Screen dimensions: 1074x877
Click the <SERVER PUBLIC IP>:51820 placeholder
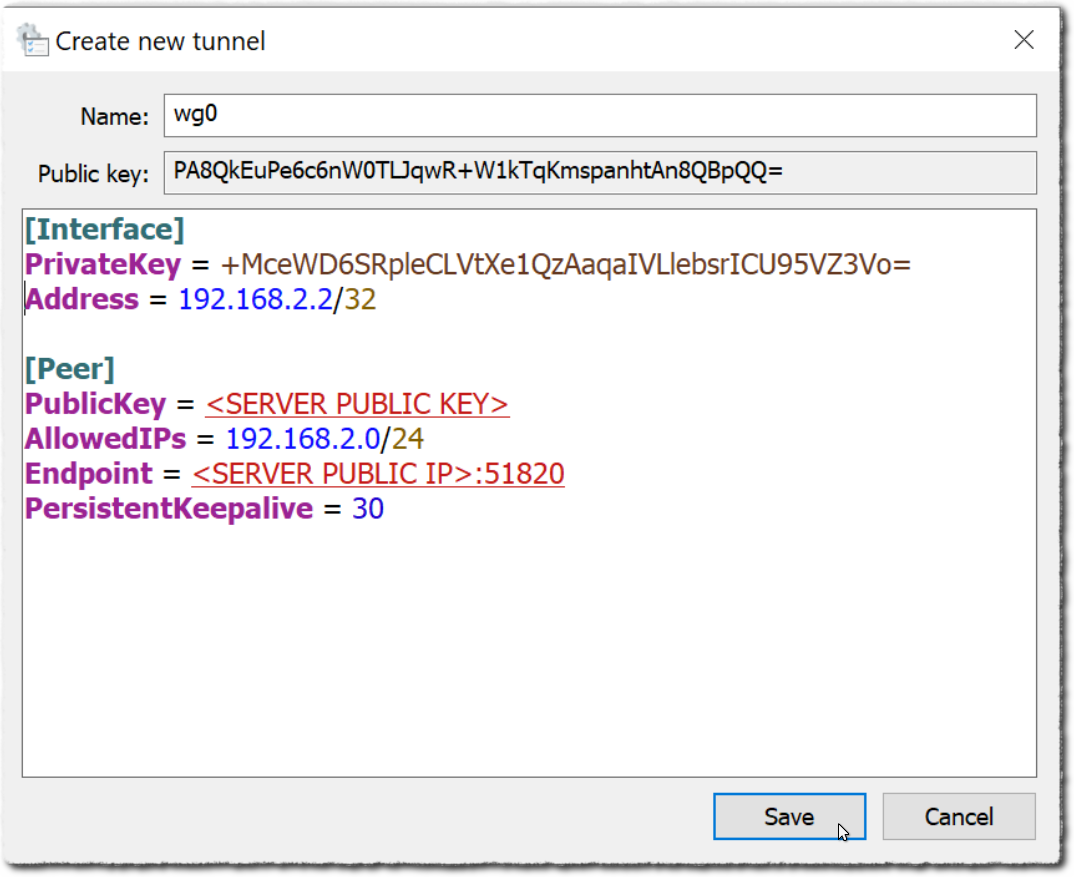click(378, 474)
